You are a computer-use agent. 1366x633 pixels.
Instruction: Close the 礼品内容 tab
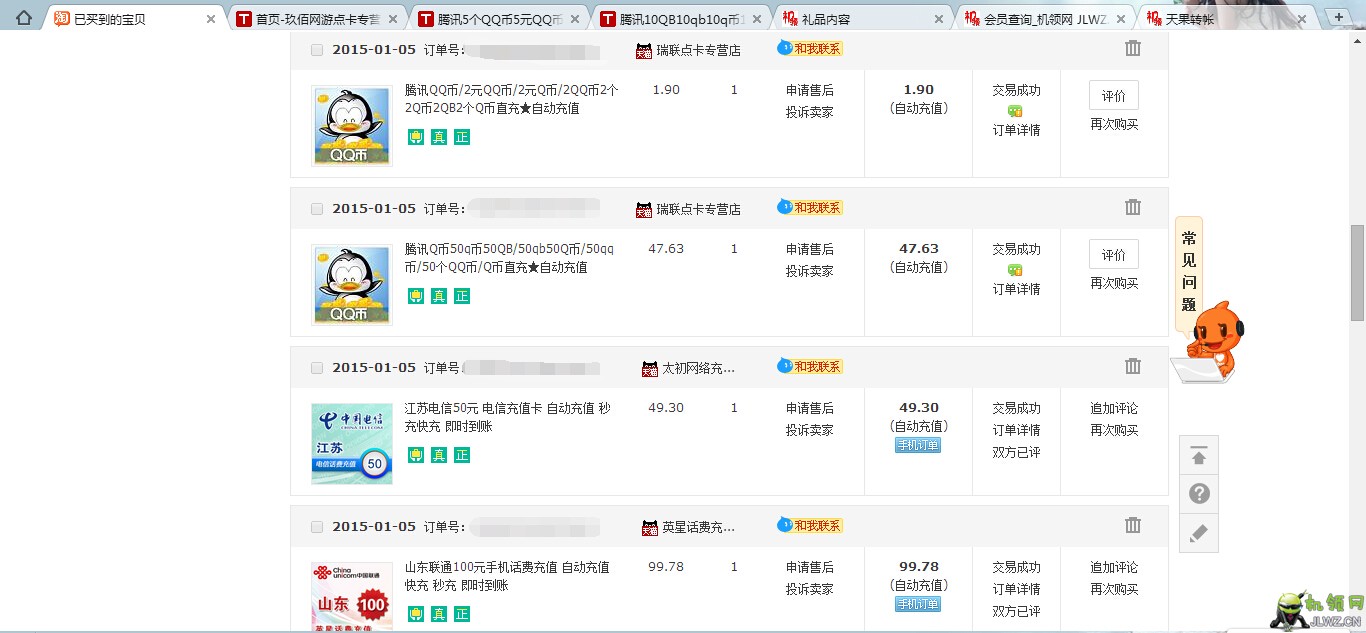[x=939, y=19]
